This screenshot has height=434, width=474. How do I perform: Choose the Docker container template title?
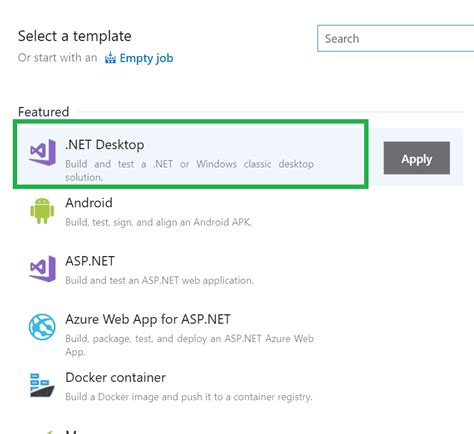tap(115, 377)
